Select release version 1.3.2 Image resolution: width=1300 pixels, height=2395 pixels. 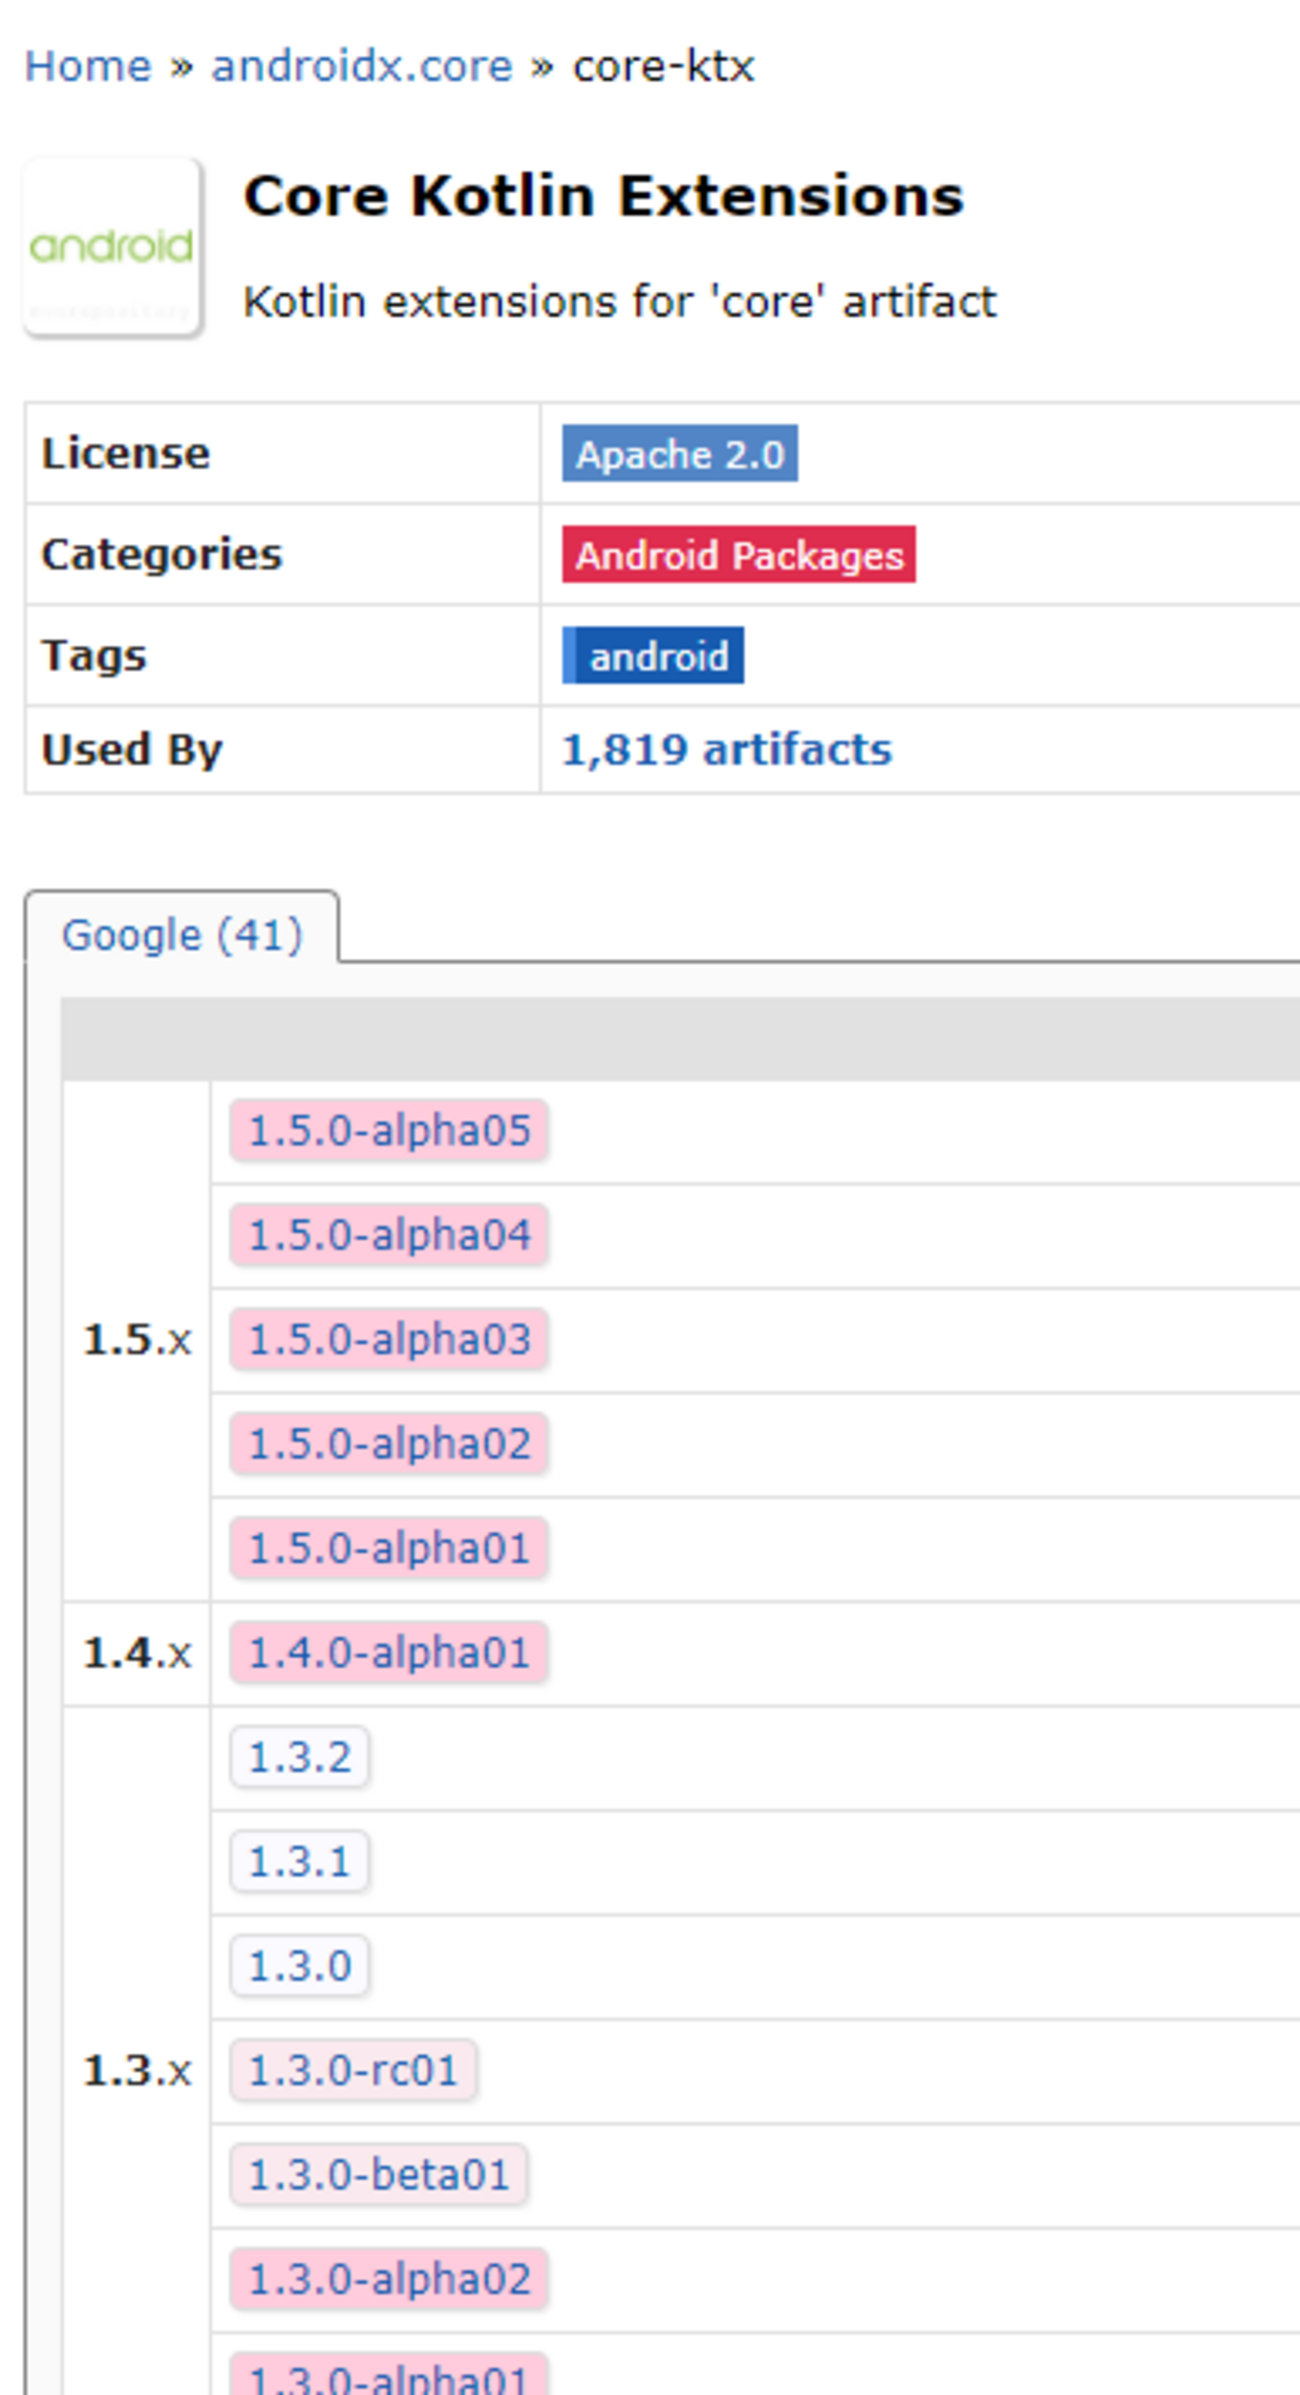click(300, 1757)
